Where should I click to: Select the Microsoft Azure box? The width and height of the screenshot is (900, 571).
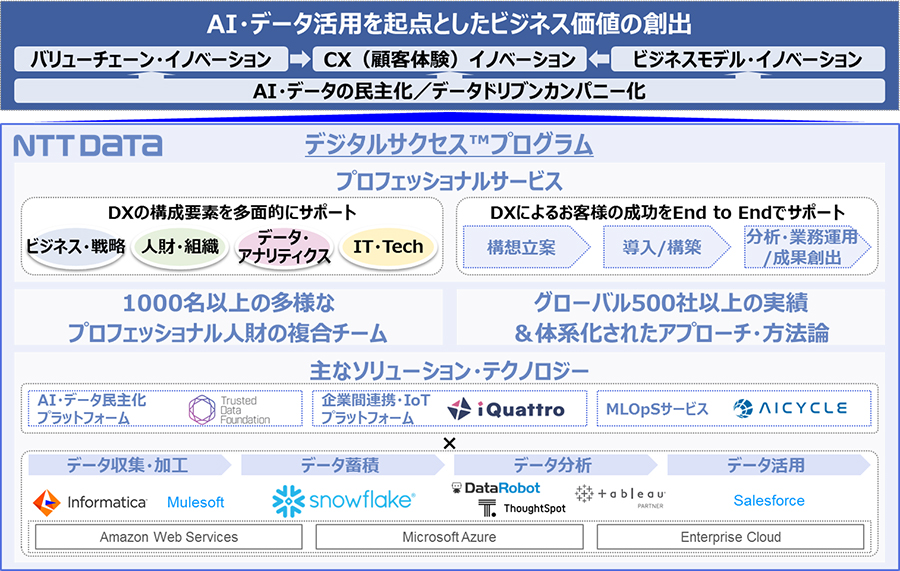[449, 537]
